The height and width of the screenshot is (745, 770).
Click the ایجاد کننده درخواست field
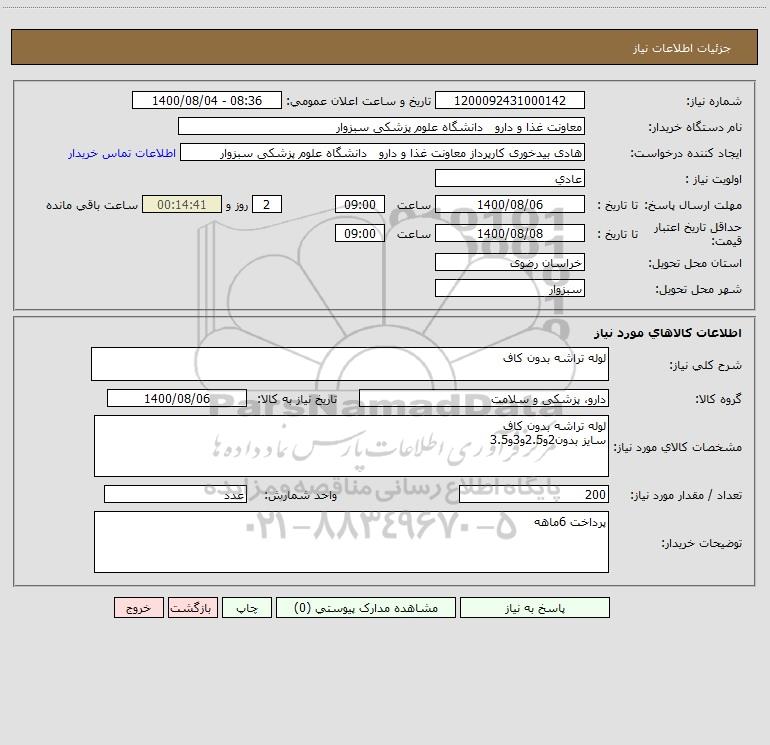(x=383, y=152)
